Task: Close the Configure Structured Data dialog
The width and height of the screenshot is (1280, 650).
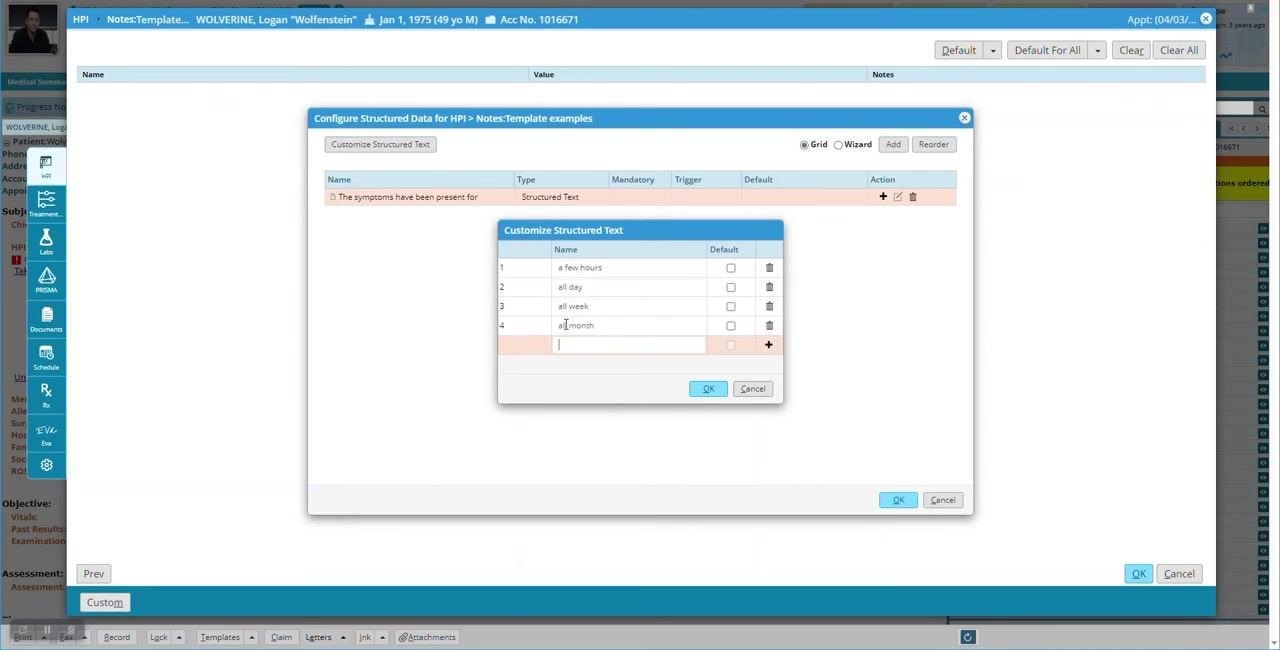Action: pyautogui.click(x=964, y=118)
